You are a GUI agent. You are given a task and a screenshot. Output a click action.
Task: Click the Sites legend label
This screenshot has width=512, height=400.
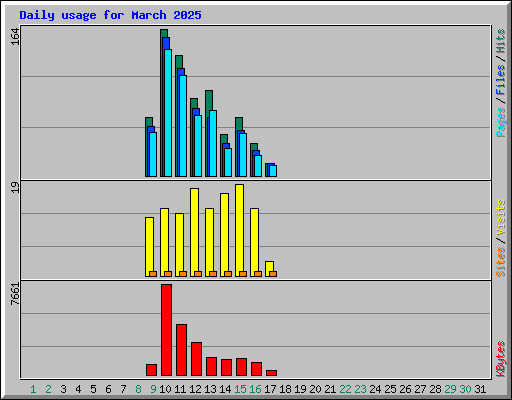coord(501,262)
